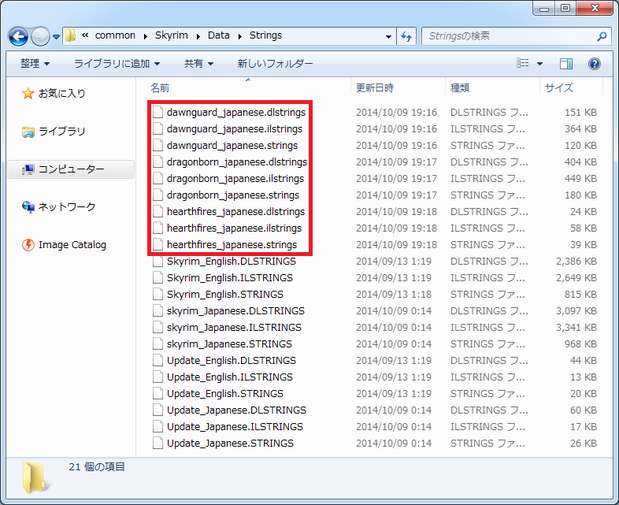
Task: Select file Update_Japanese.STRINGS
Action: pyautogui.click(x=230, y=444)
